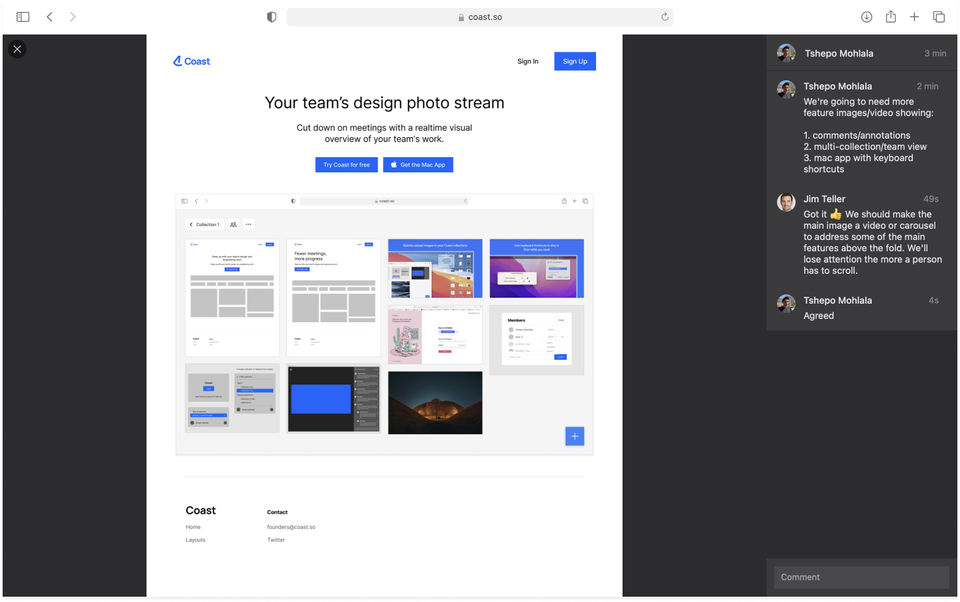The image size is (960, 602).
Task: Click the Your team's design photo stream heading
Action: (x=384, y=103)
